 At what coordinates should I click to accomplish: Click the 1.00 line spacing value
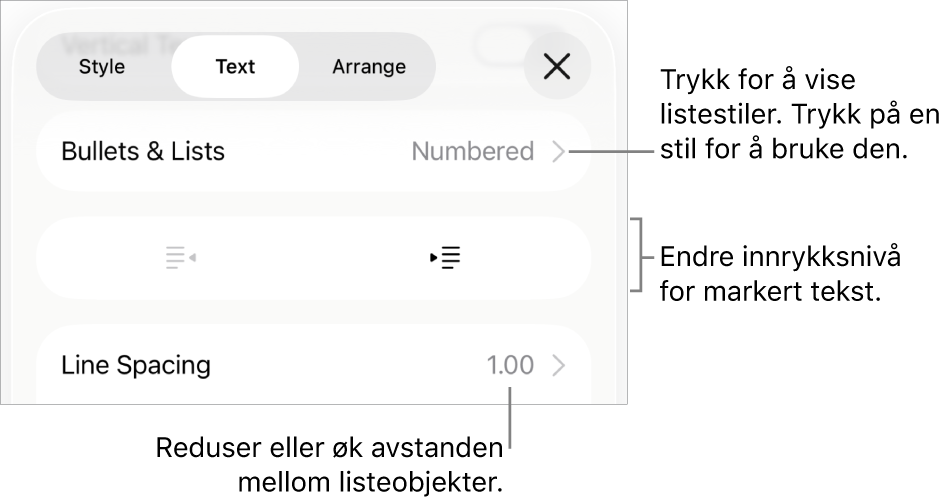510,366
